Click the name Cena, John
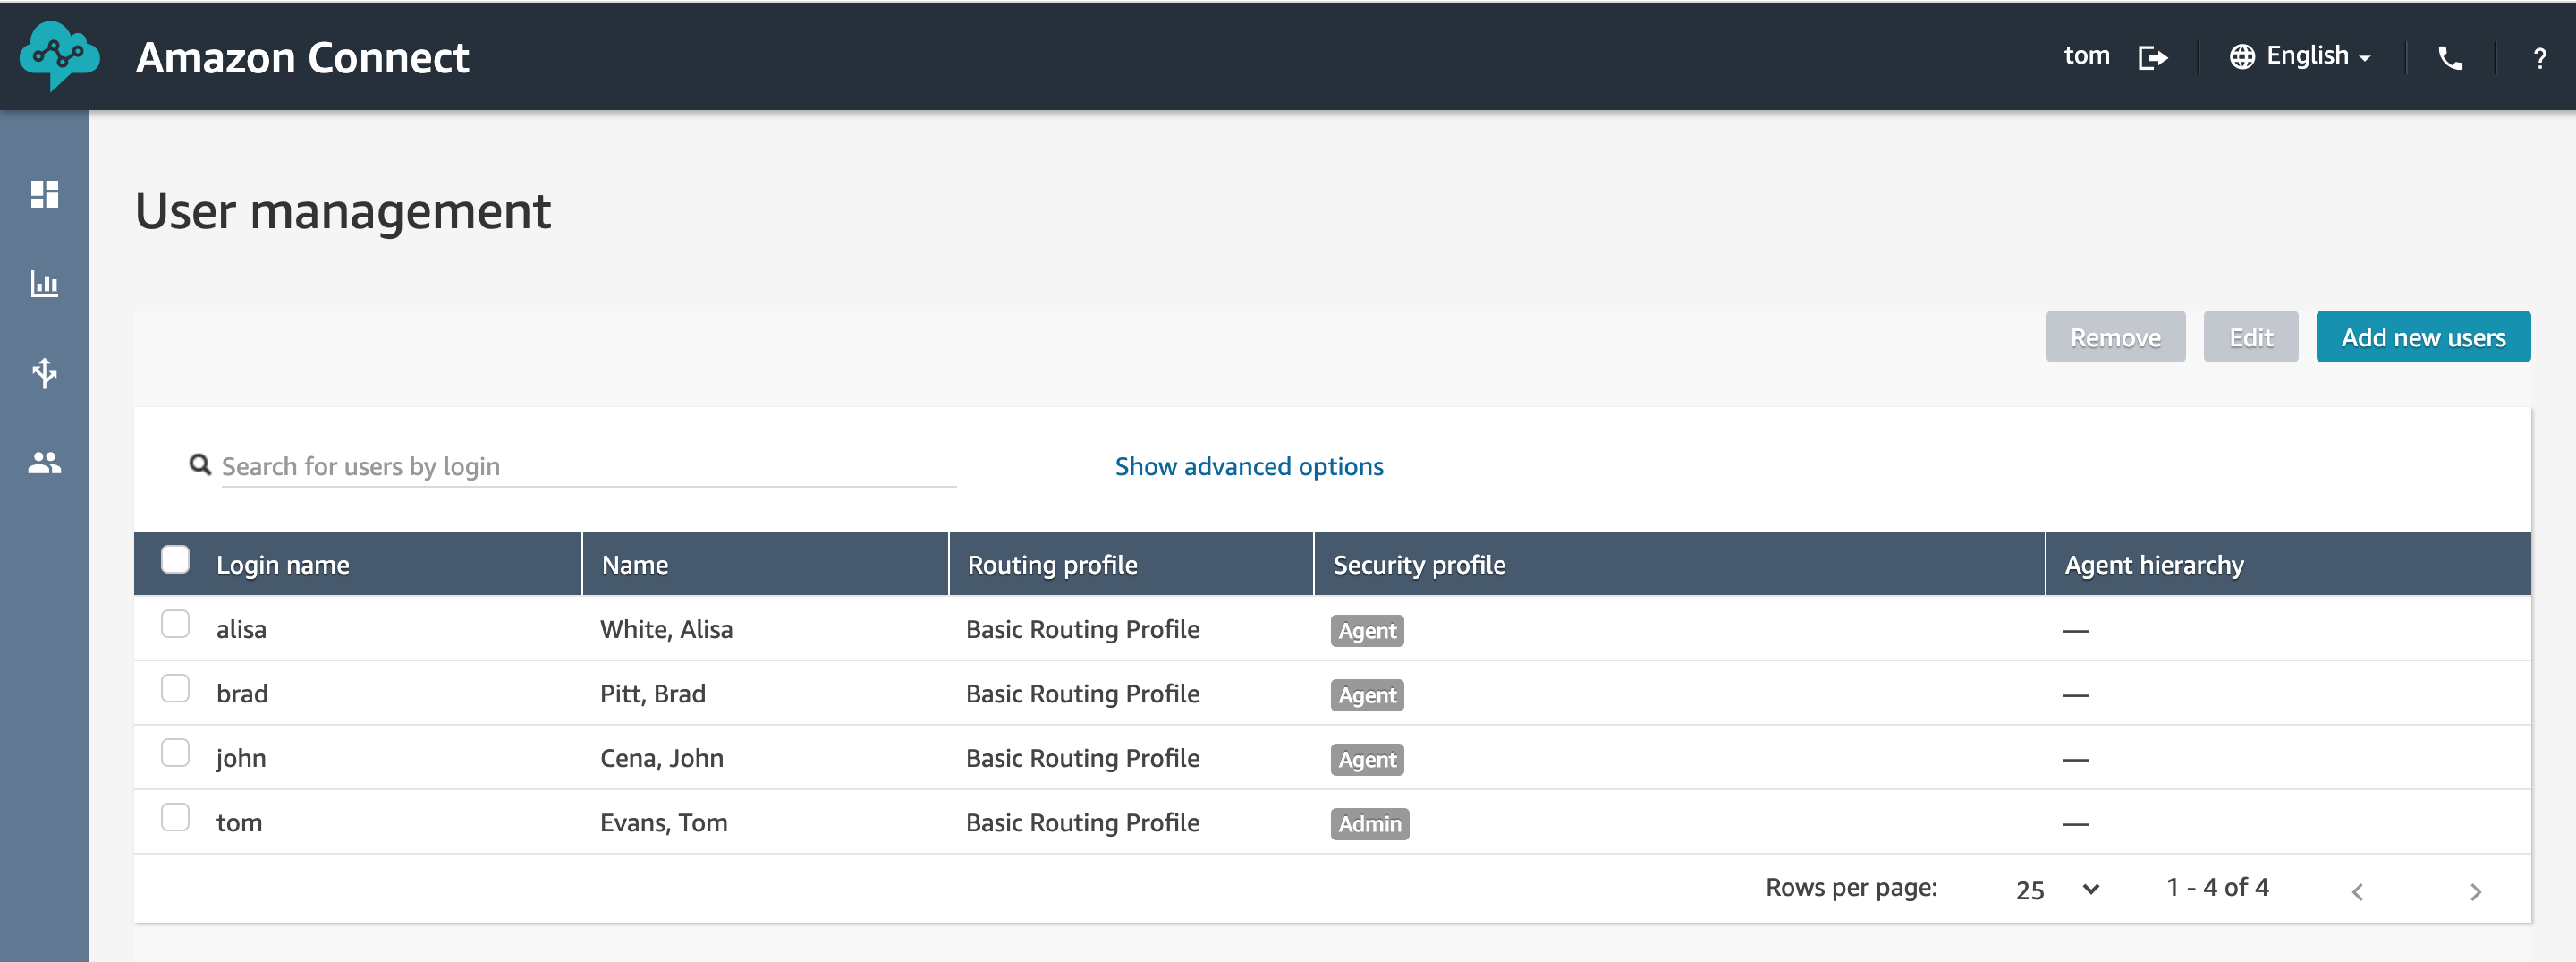The width and height of the screenshot is (2576, 962). 662,758
